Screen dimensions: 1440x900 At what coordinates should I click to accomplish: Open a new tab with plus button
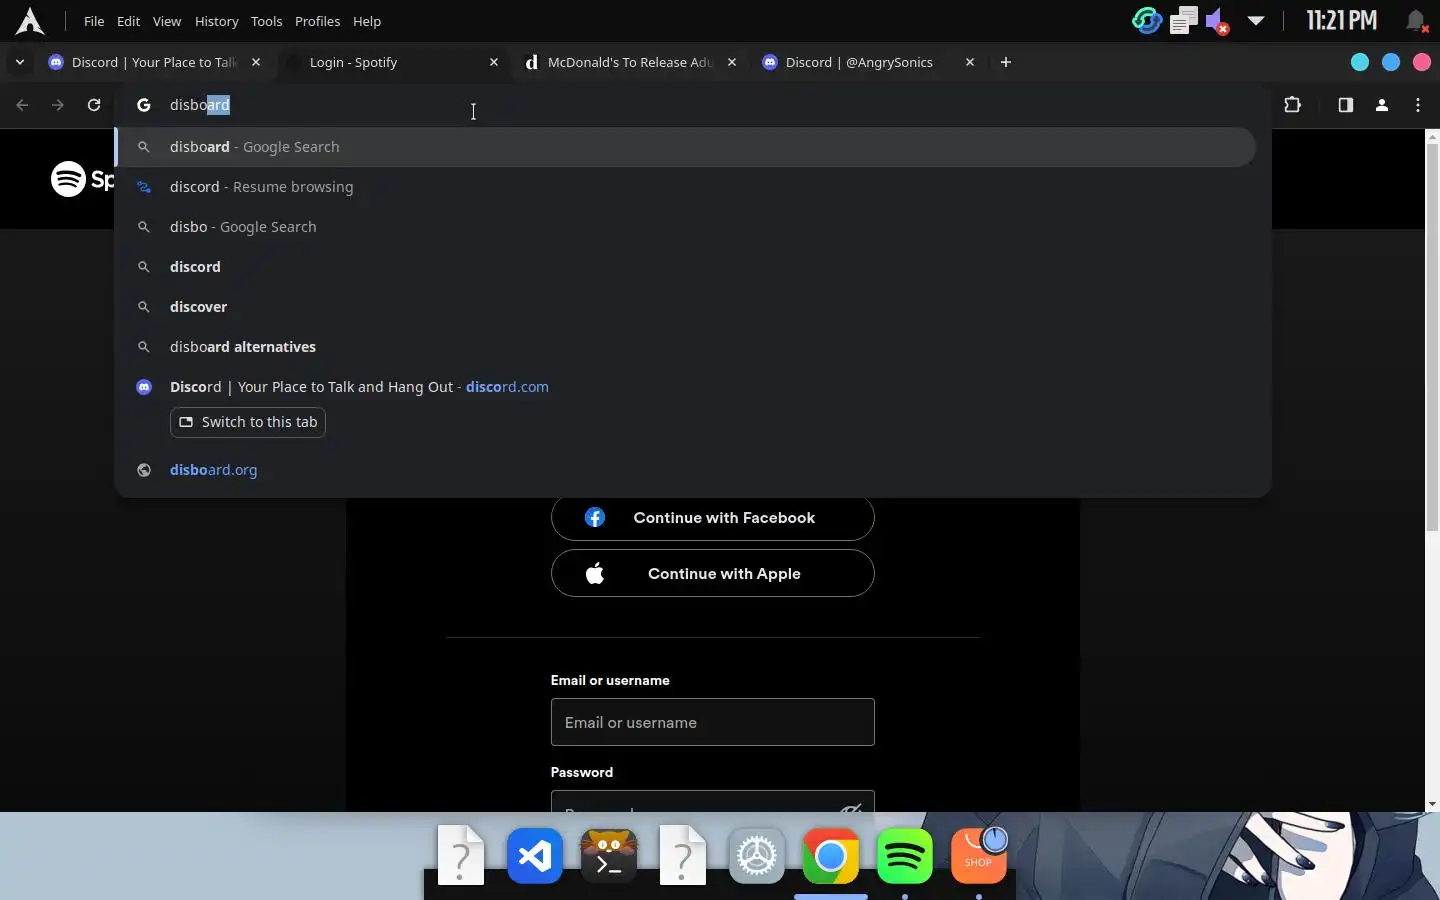(1006, 62)
